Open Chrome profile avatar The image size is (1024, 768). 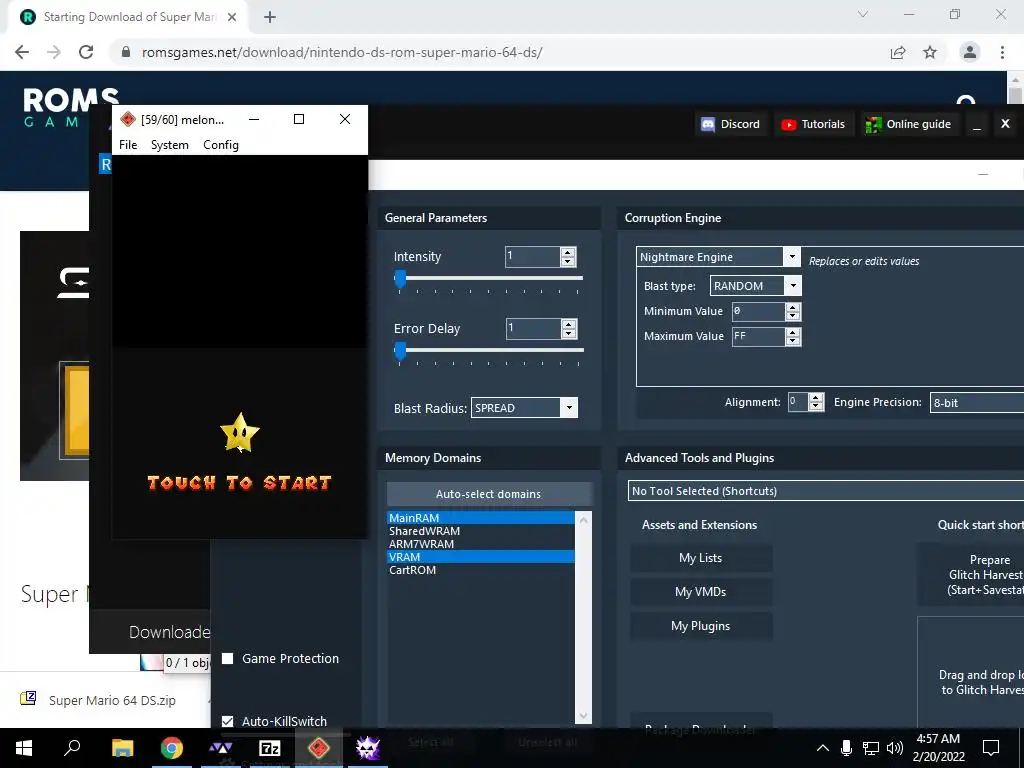970,52
